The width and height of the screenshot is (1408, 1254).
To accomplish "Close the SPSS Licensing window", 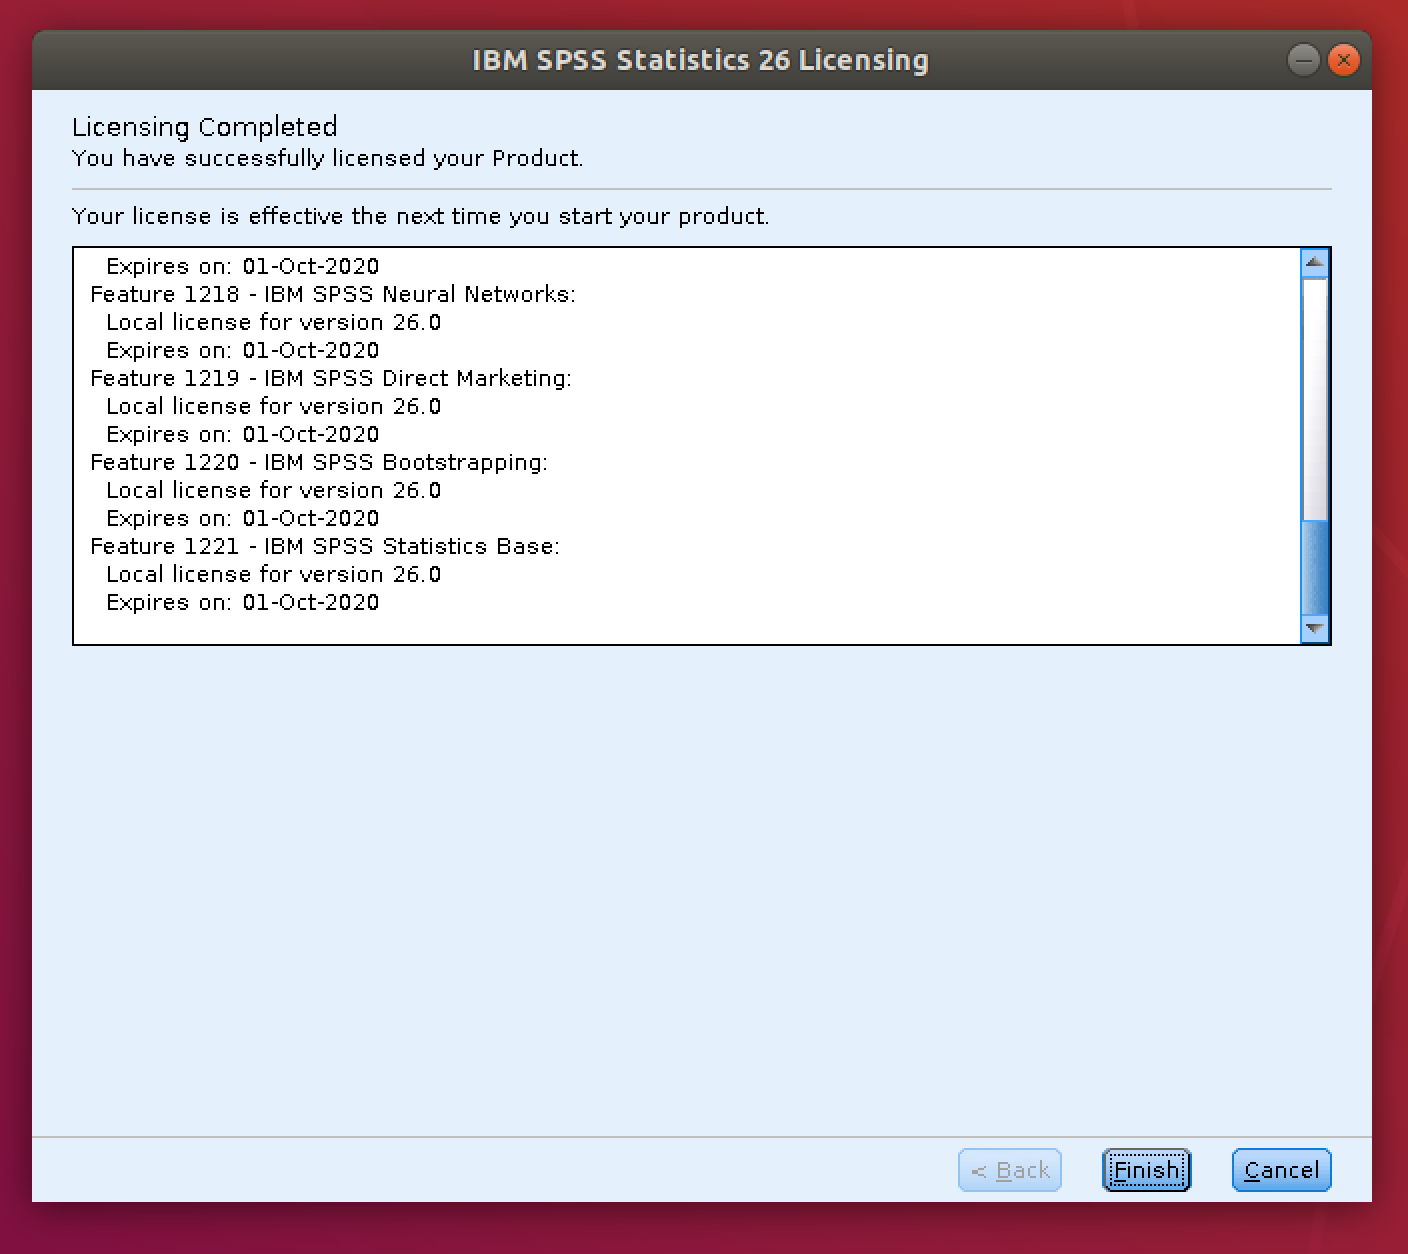I will tap(1344, 61).
